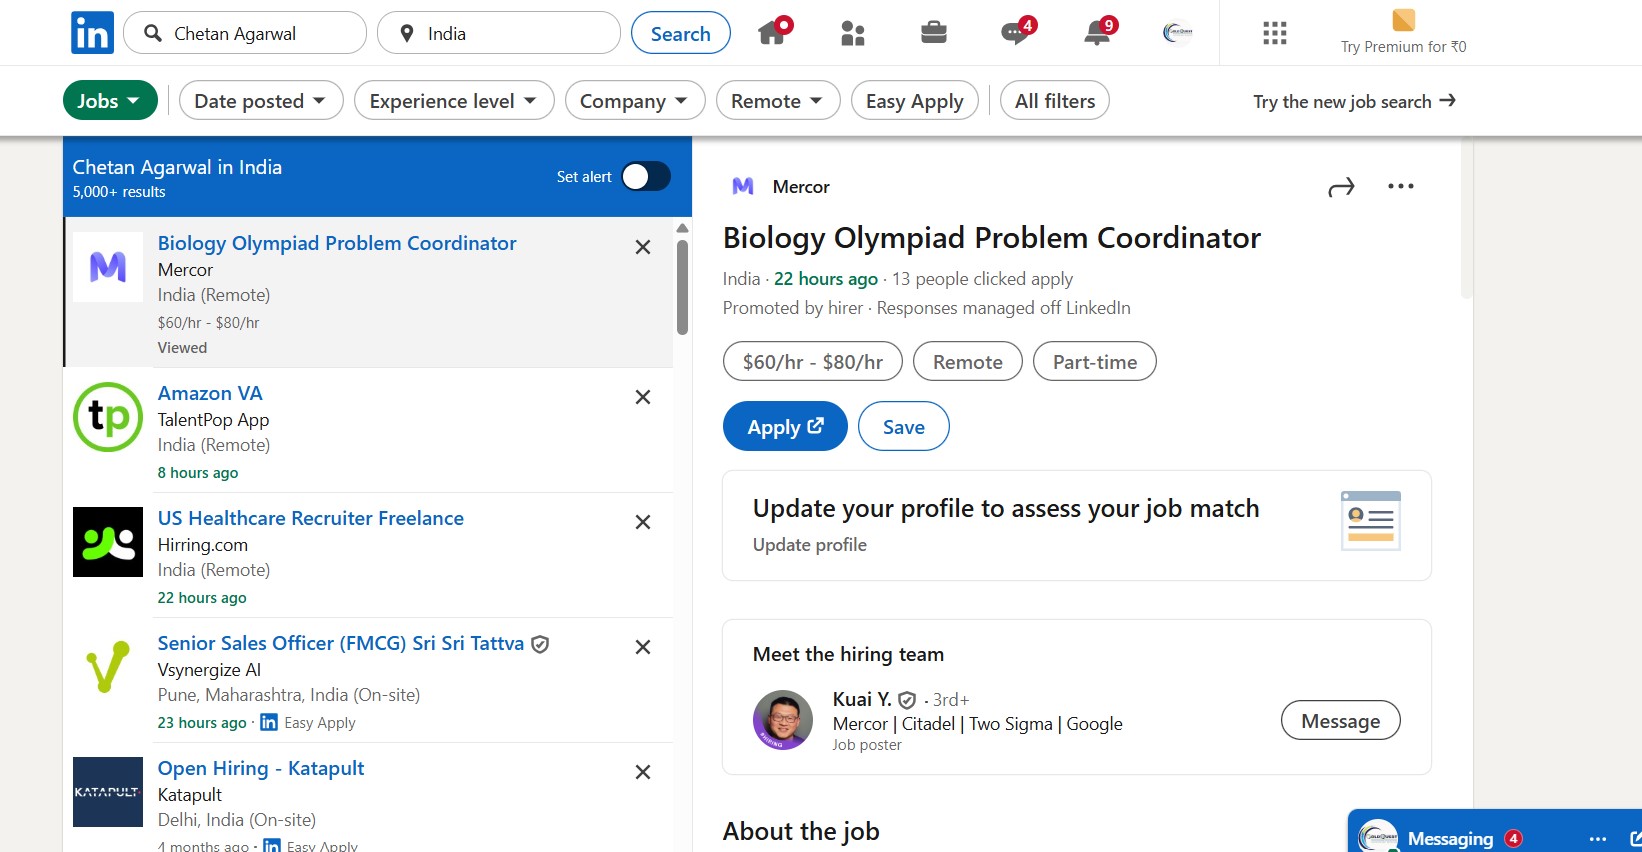The width and height of the screenshot is (1642, 852).
Task: Open the Jobs briefcase icon
Action: click(x=933, y=34)
